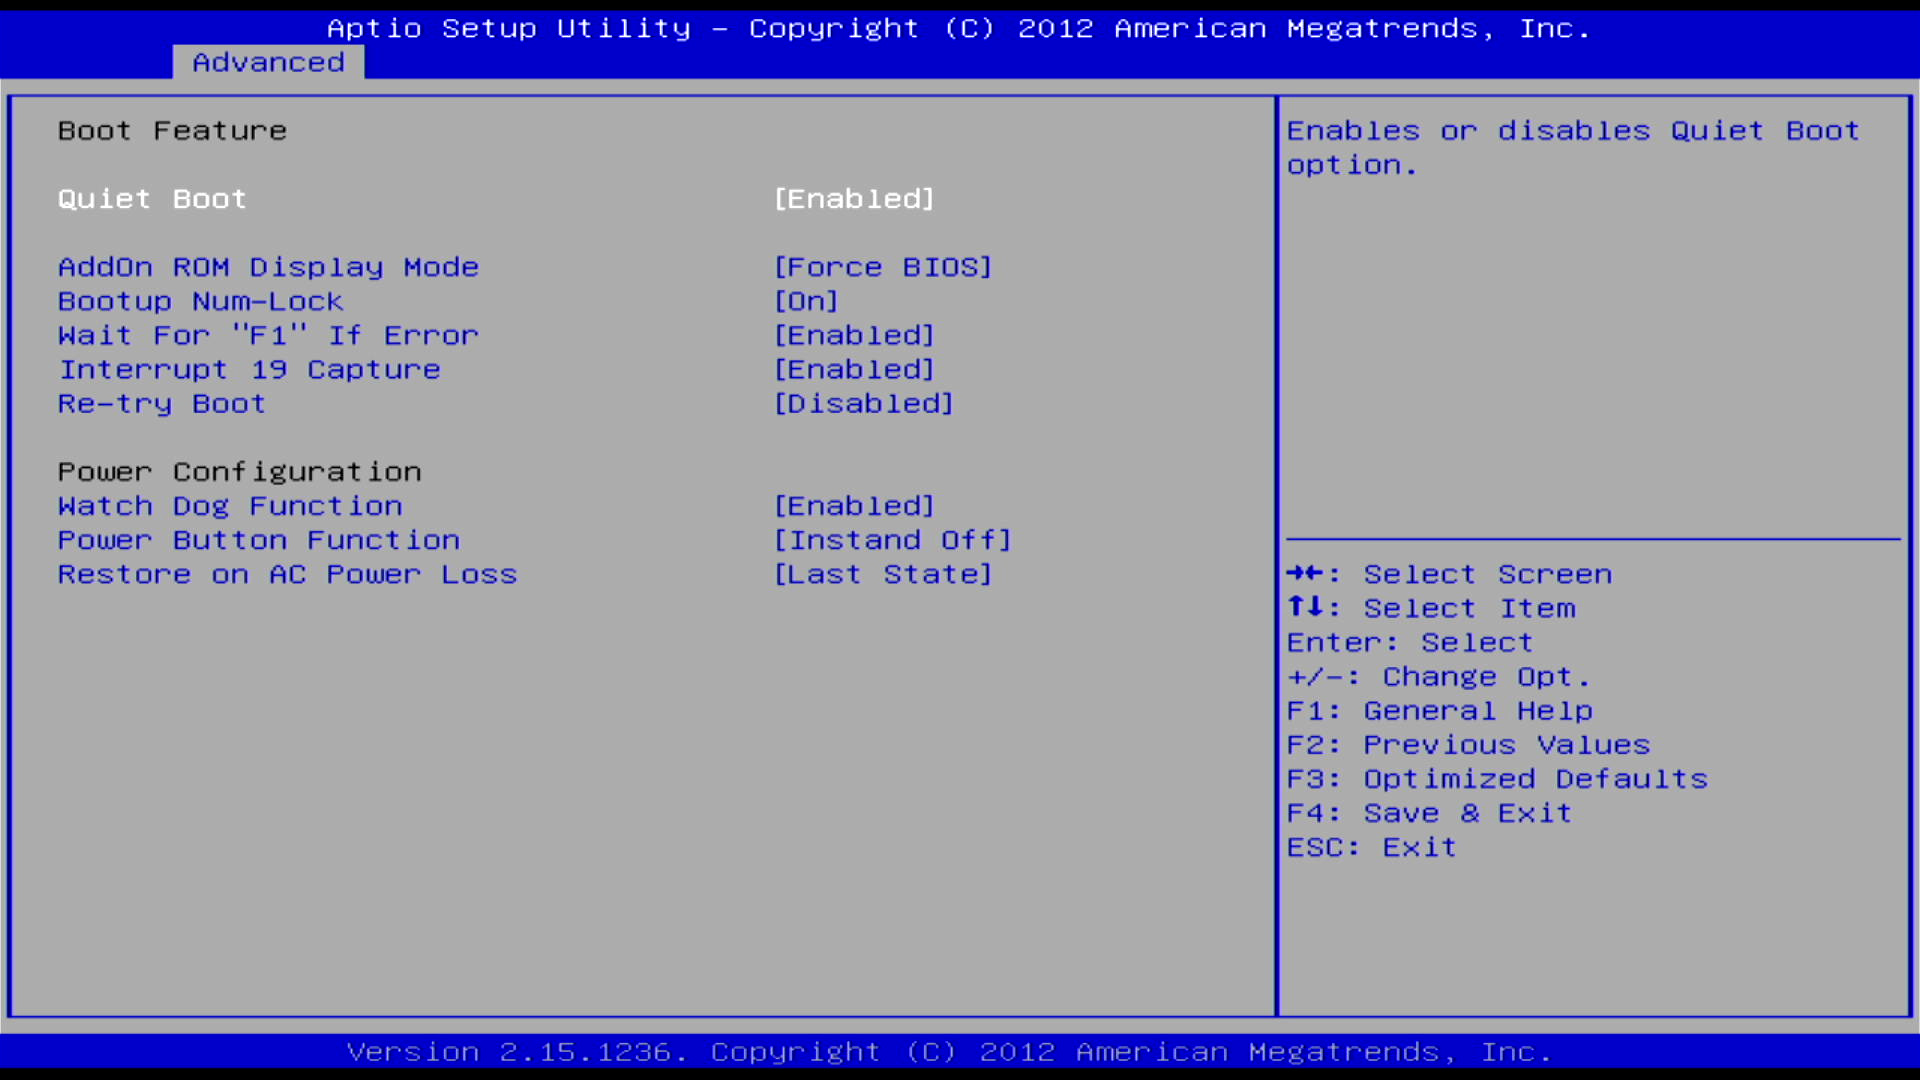Click the F4: Save & Exit hint
Viewport: 1920px width, 1080px height.
(x=1429, y=813)
